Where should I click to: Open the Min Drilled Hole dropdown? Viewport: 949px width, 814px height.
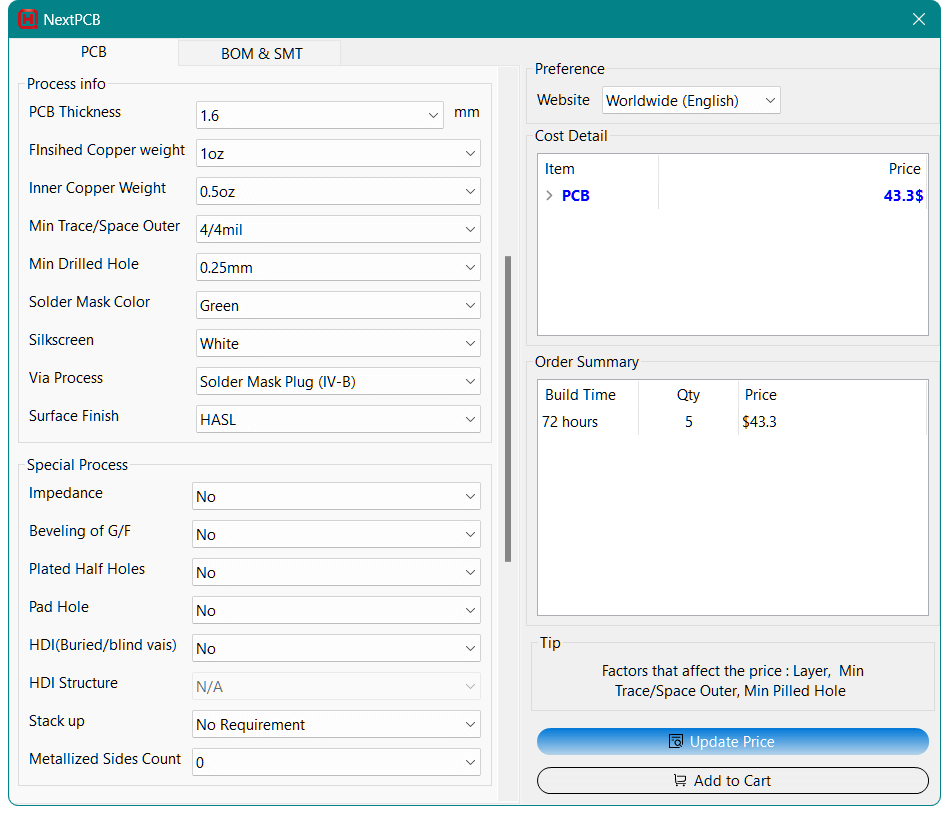(x=338, y=267)
